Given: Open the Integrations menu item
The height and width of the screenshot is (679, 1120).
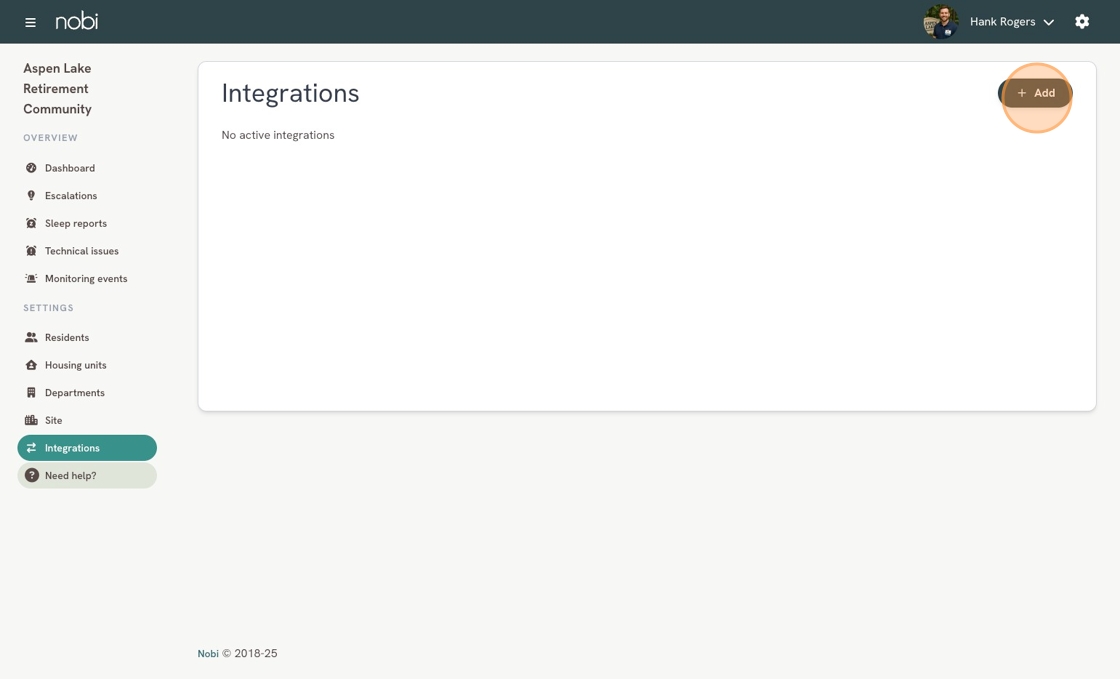Looking at the screenshot, I should pos(87,448).
